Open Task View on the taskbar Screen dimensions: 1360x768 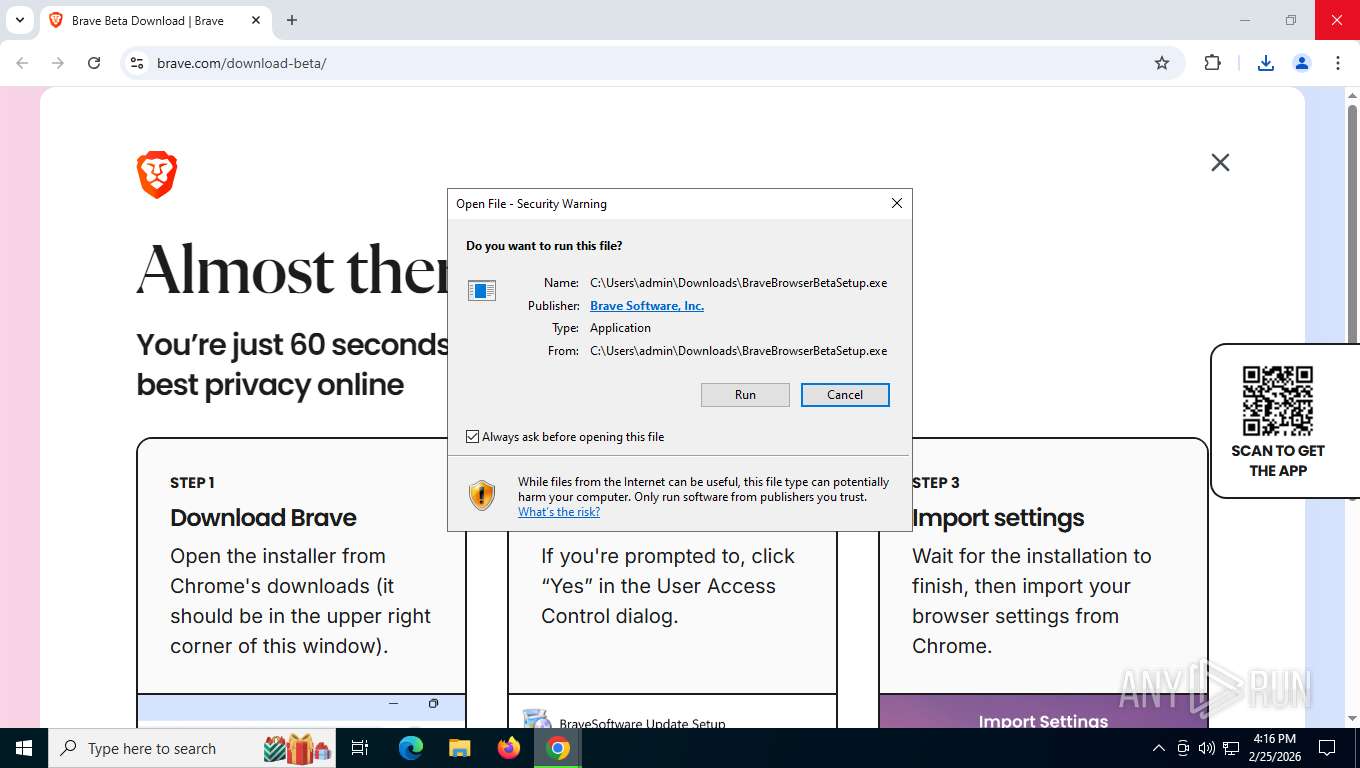click(360, 748)
